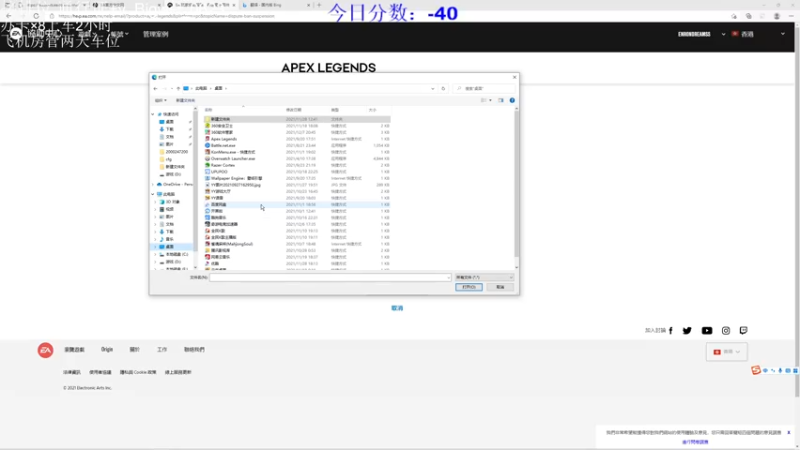Open the file type filter dropdown

[x=484, y=278]
